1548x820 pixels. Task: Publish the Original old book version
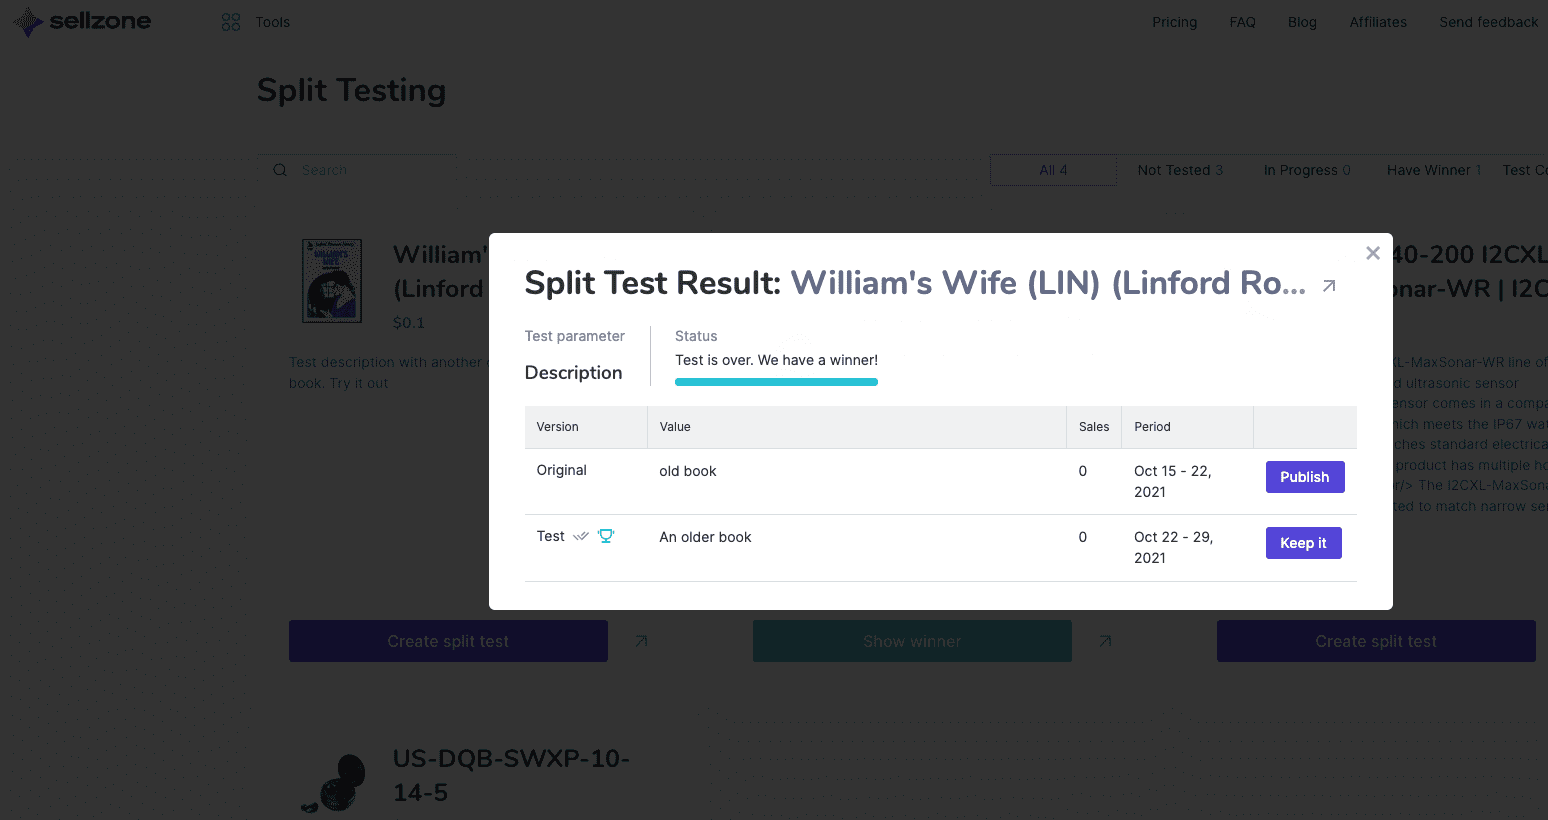(x=1305, y=477)
